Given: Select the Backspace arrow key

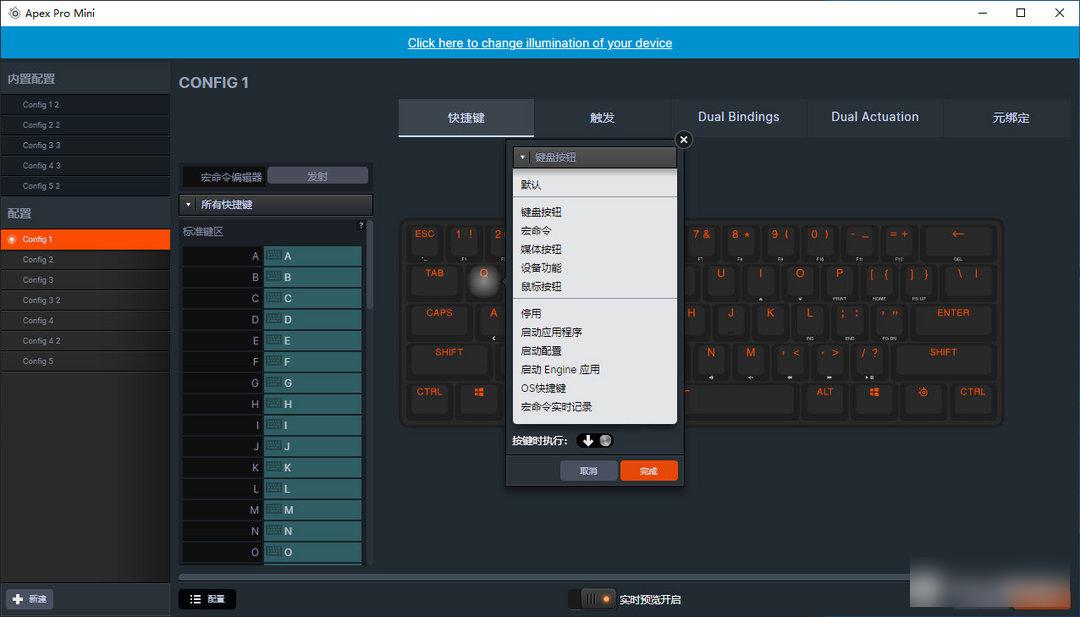Looking at the screenshot, I should [x=958, y=240].
